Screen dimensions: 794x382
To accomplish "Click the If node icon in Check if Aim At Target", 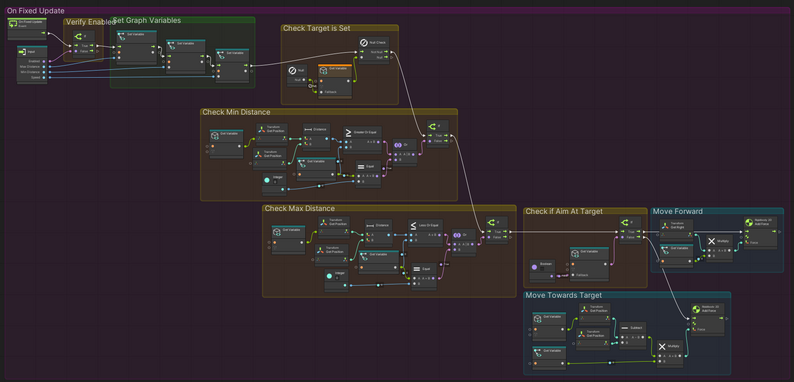I will pyautogui.click(x=625, y=222).
